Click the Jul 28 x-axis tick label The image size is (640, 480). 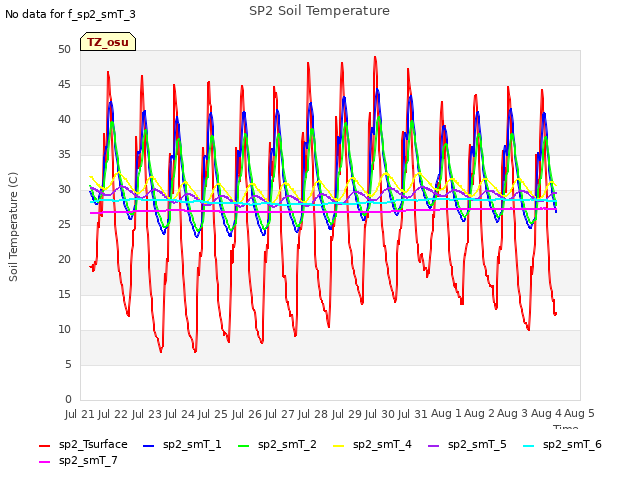314,414
